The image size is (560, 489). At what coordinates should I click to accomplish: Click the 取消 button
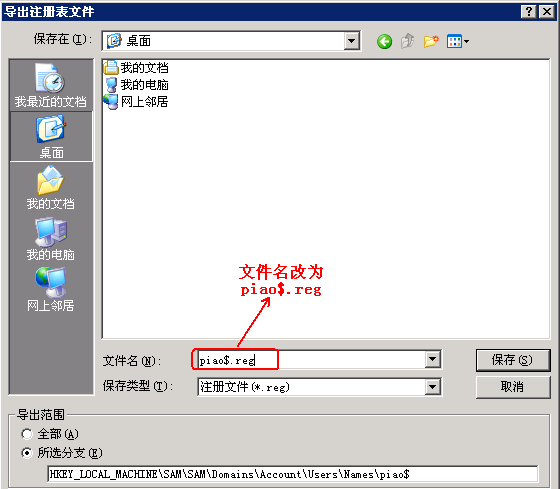click(x=513, y=387)
